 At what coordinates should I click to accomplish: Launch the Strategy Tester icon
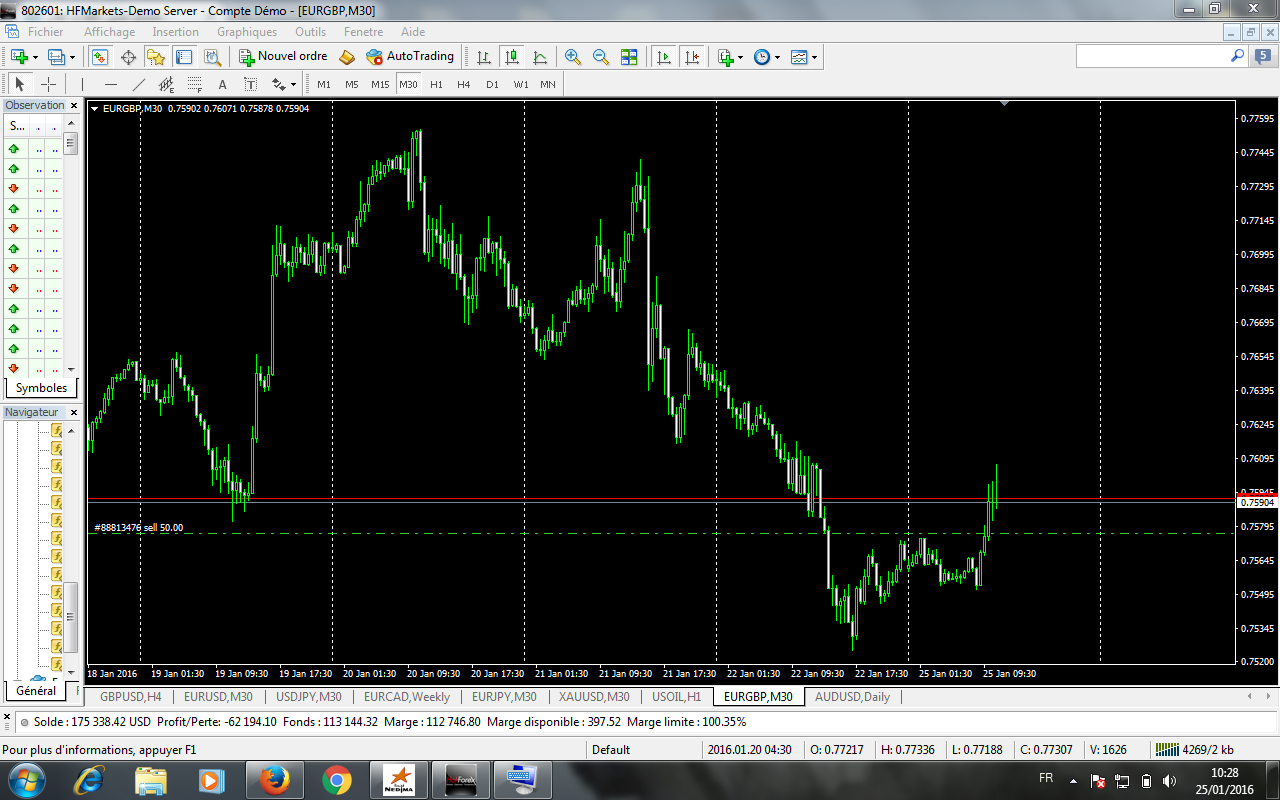coord(211,57)
